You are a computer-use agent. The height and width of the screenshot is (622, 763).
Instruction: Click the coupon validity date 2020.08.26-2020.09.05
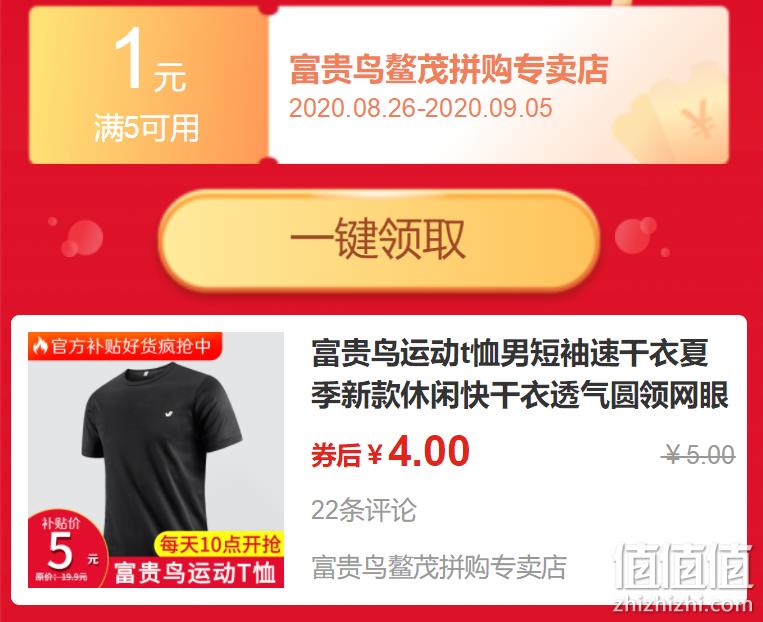point(421,108)
